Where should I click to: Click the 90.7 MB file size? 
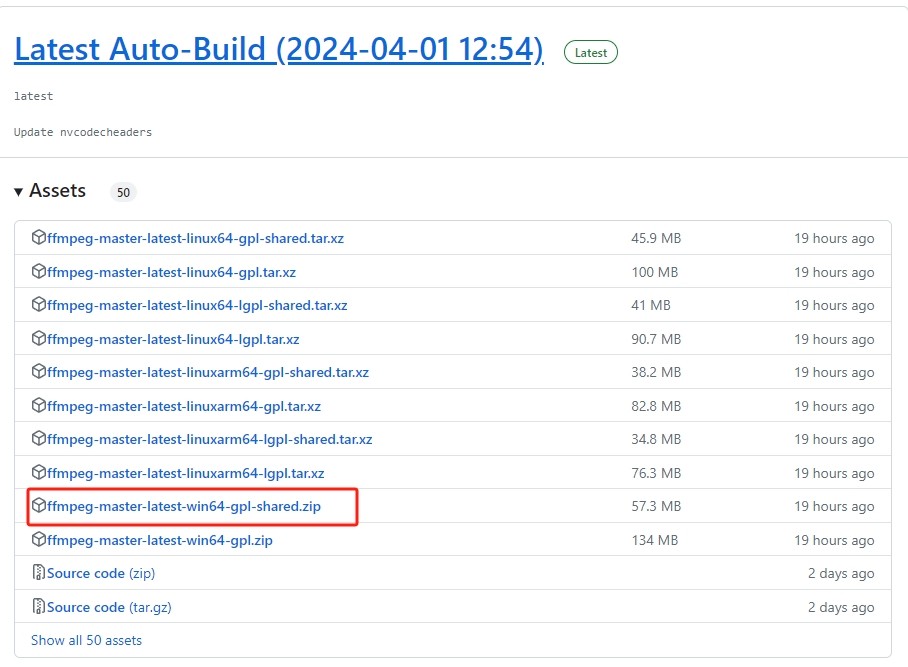point(656,339)
